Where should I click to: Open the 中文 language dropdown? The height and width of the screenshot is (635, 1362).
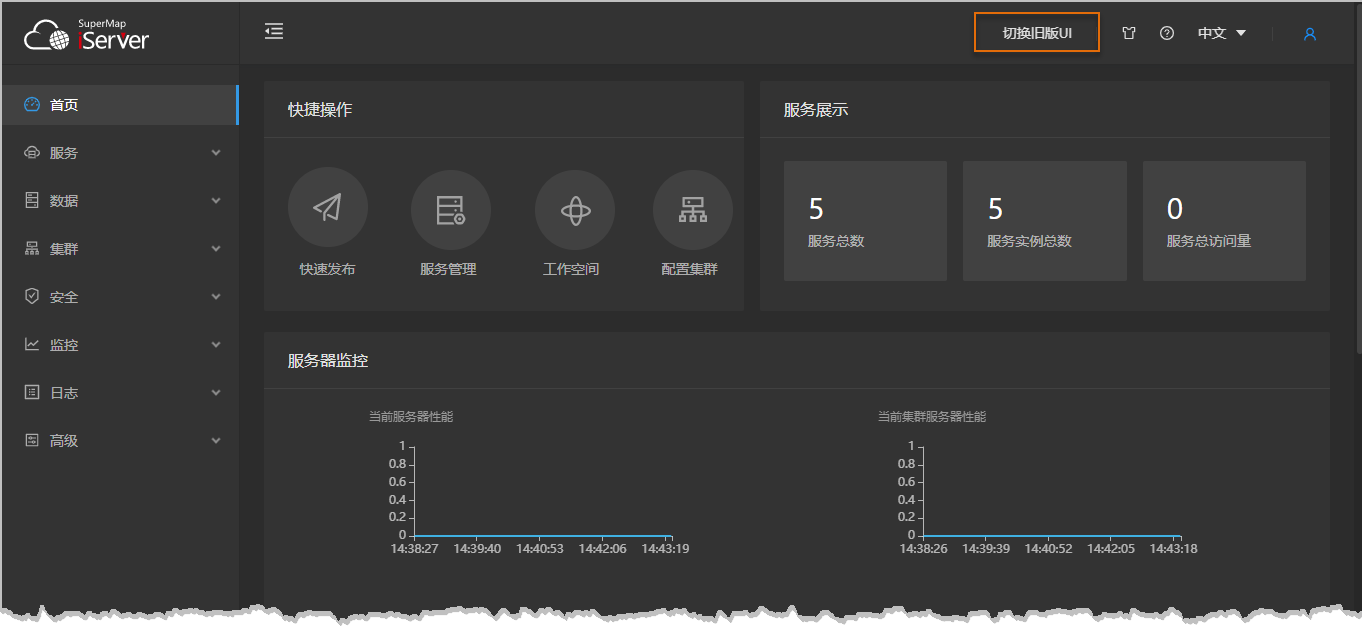tap(1222, 33)
